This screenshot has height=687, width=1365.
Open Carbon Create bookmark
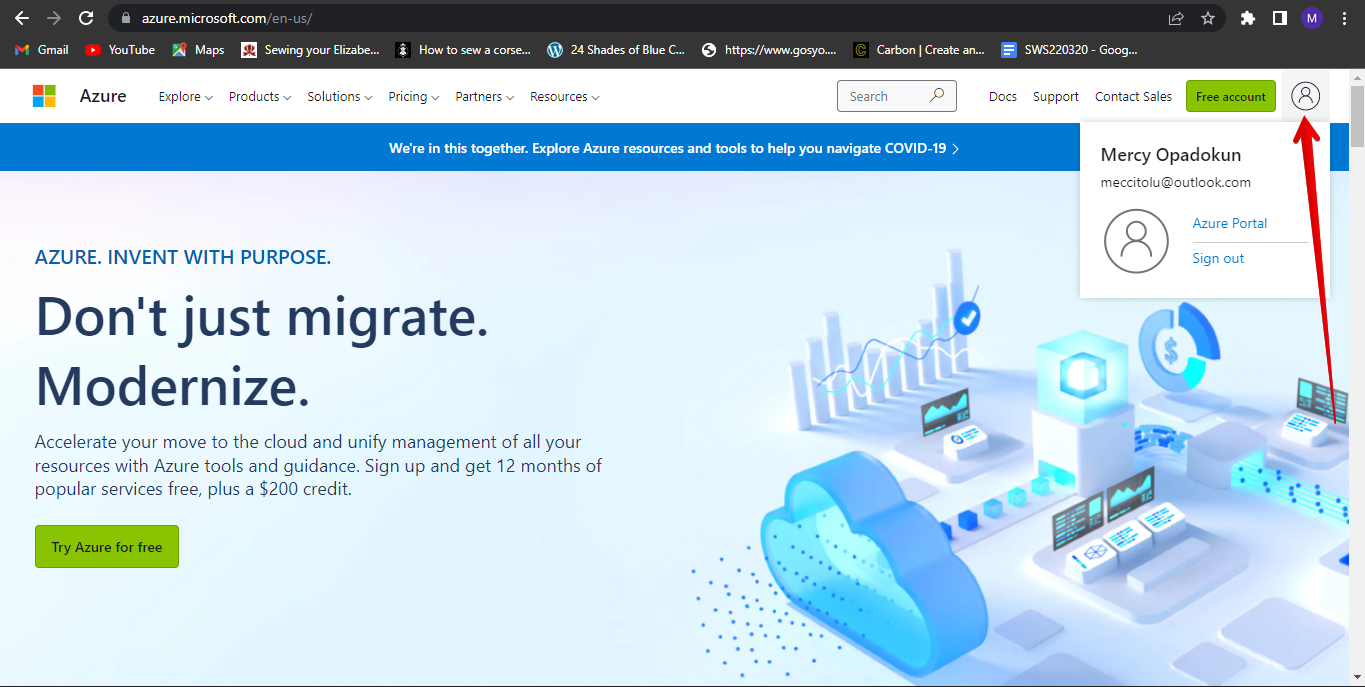(920, 49)
